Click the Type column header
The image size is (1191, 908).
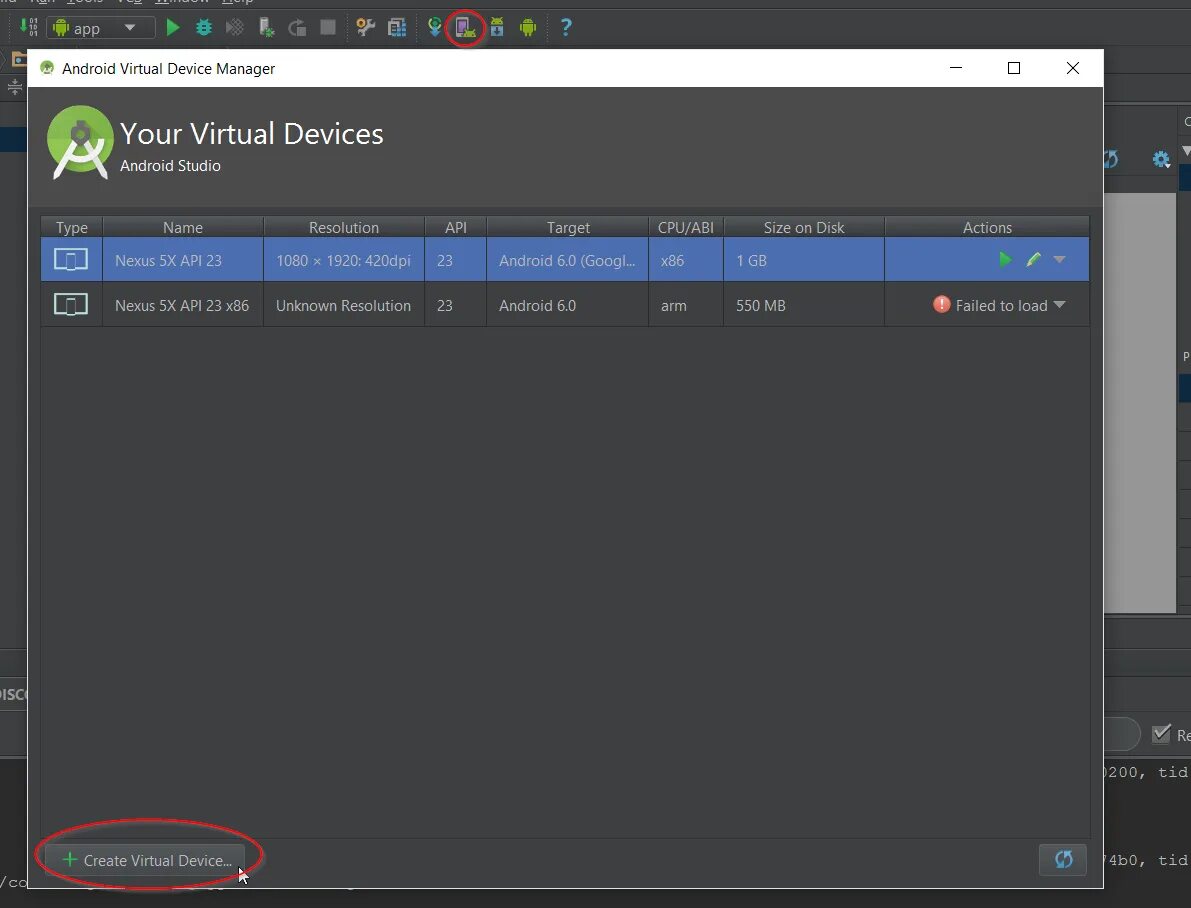point(72,227)
